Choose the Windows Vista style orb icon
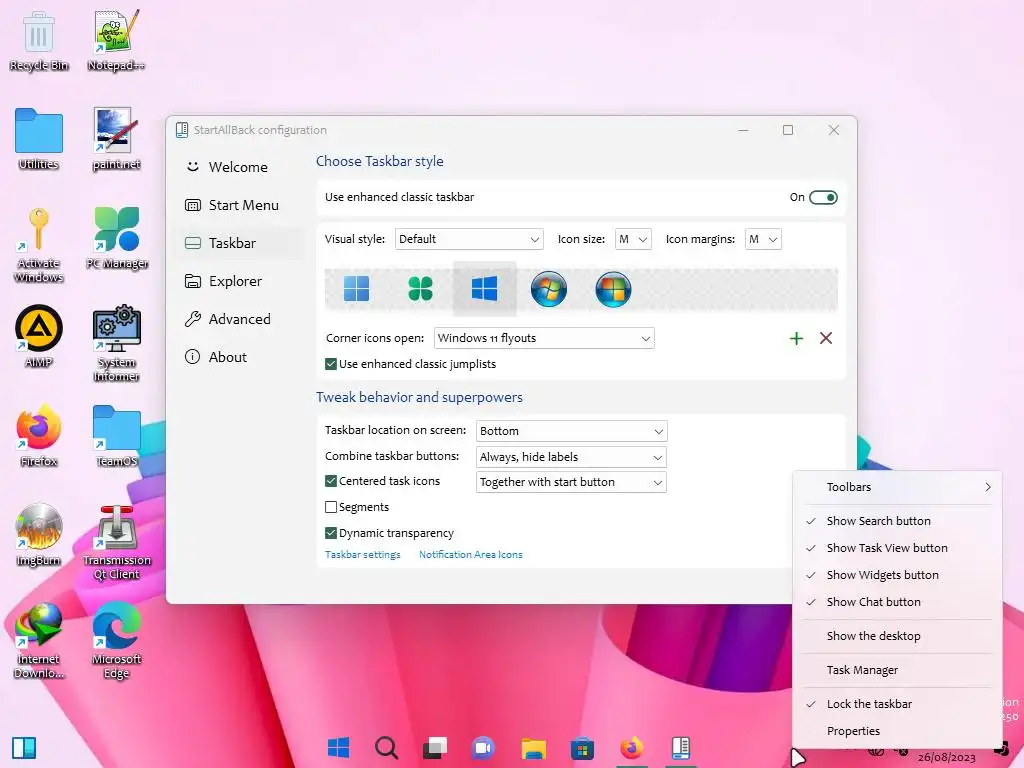The height and width of the screenshot is (768, 1024). (x=613, y=289)
